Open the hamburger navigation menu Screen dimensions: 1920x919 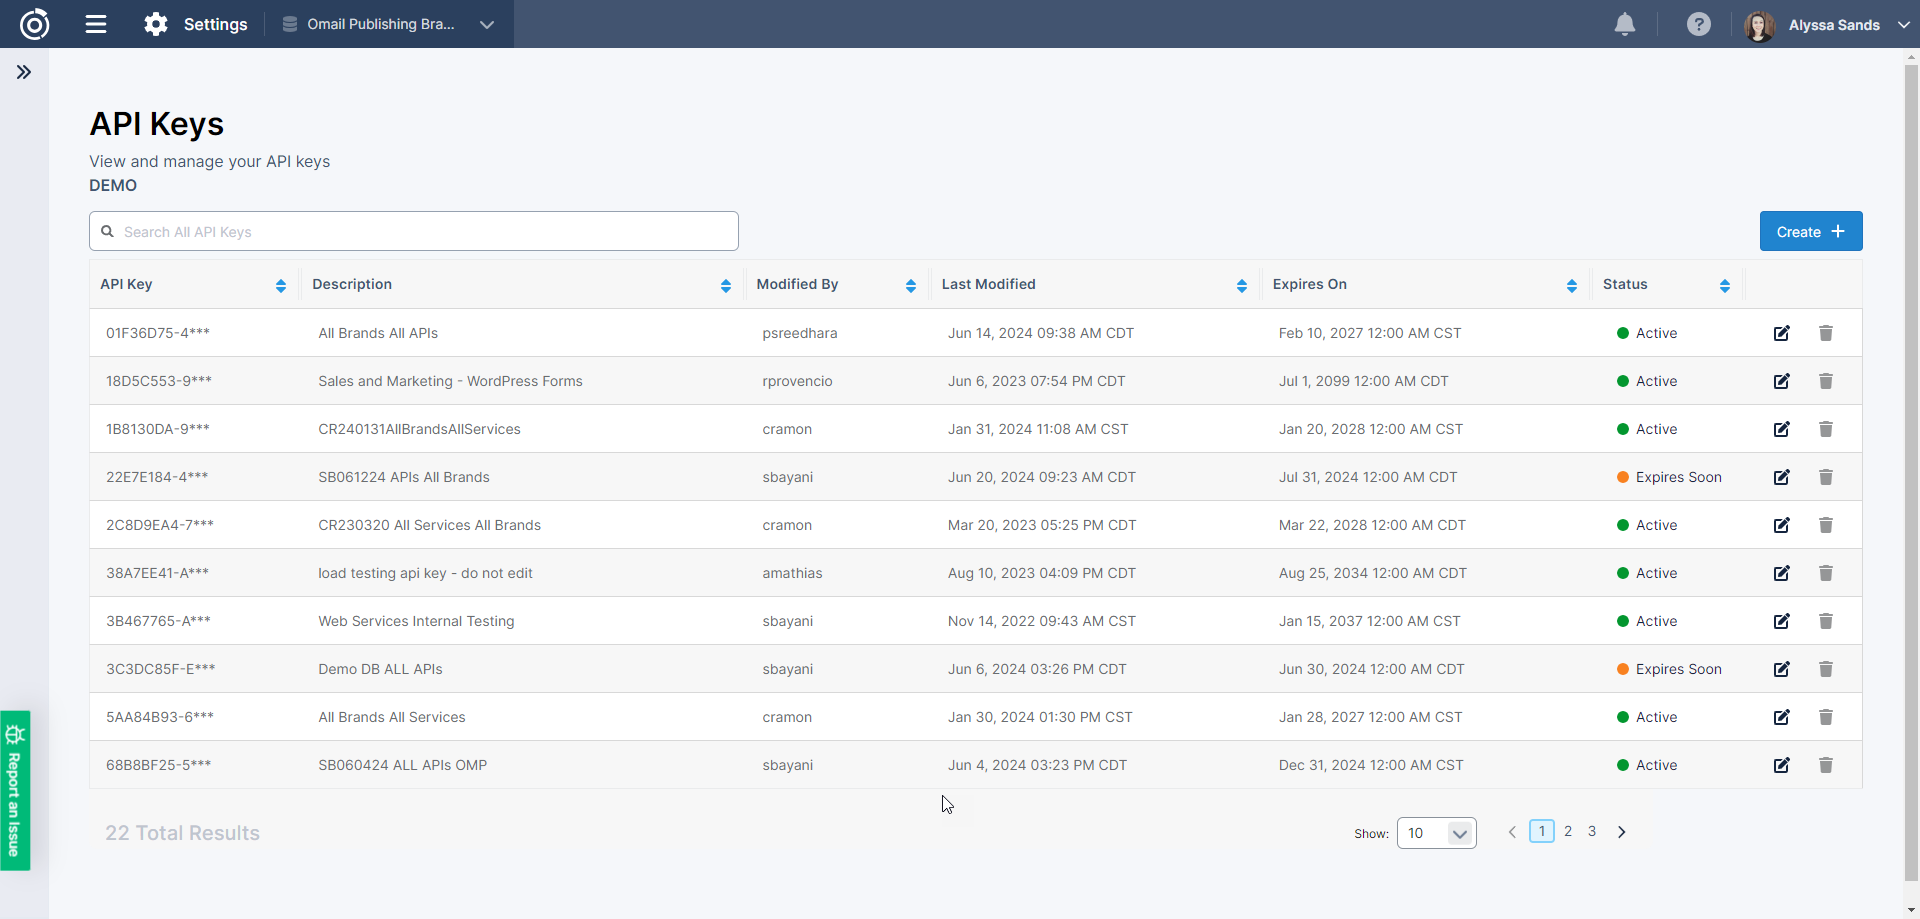pyautogui.click(x=96, y=24)
